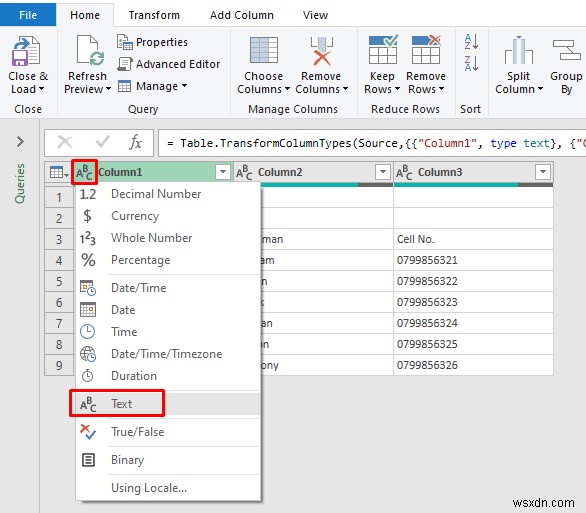This screenshot has height=513, width=586.
Task: Select row number 9
Action: pyautogui.click(x=59, y=365)
